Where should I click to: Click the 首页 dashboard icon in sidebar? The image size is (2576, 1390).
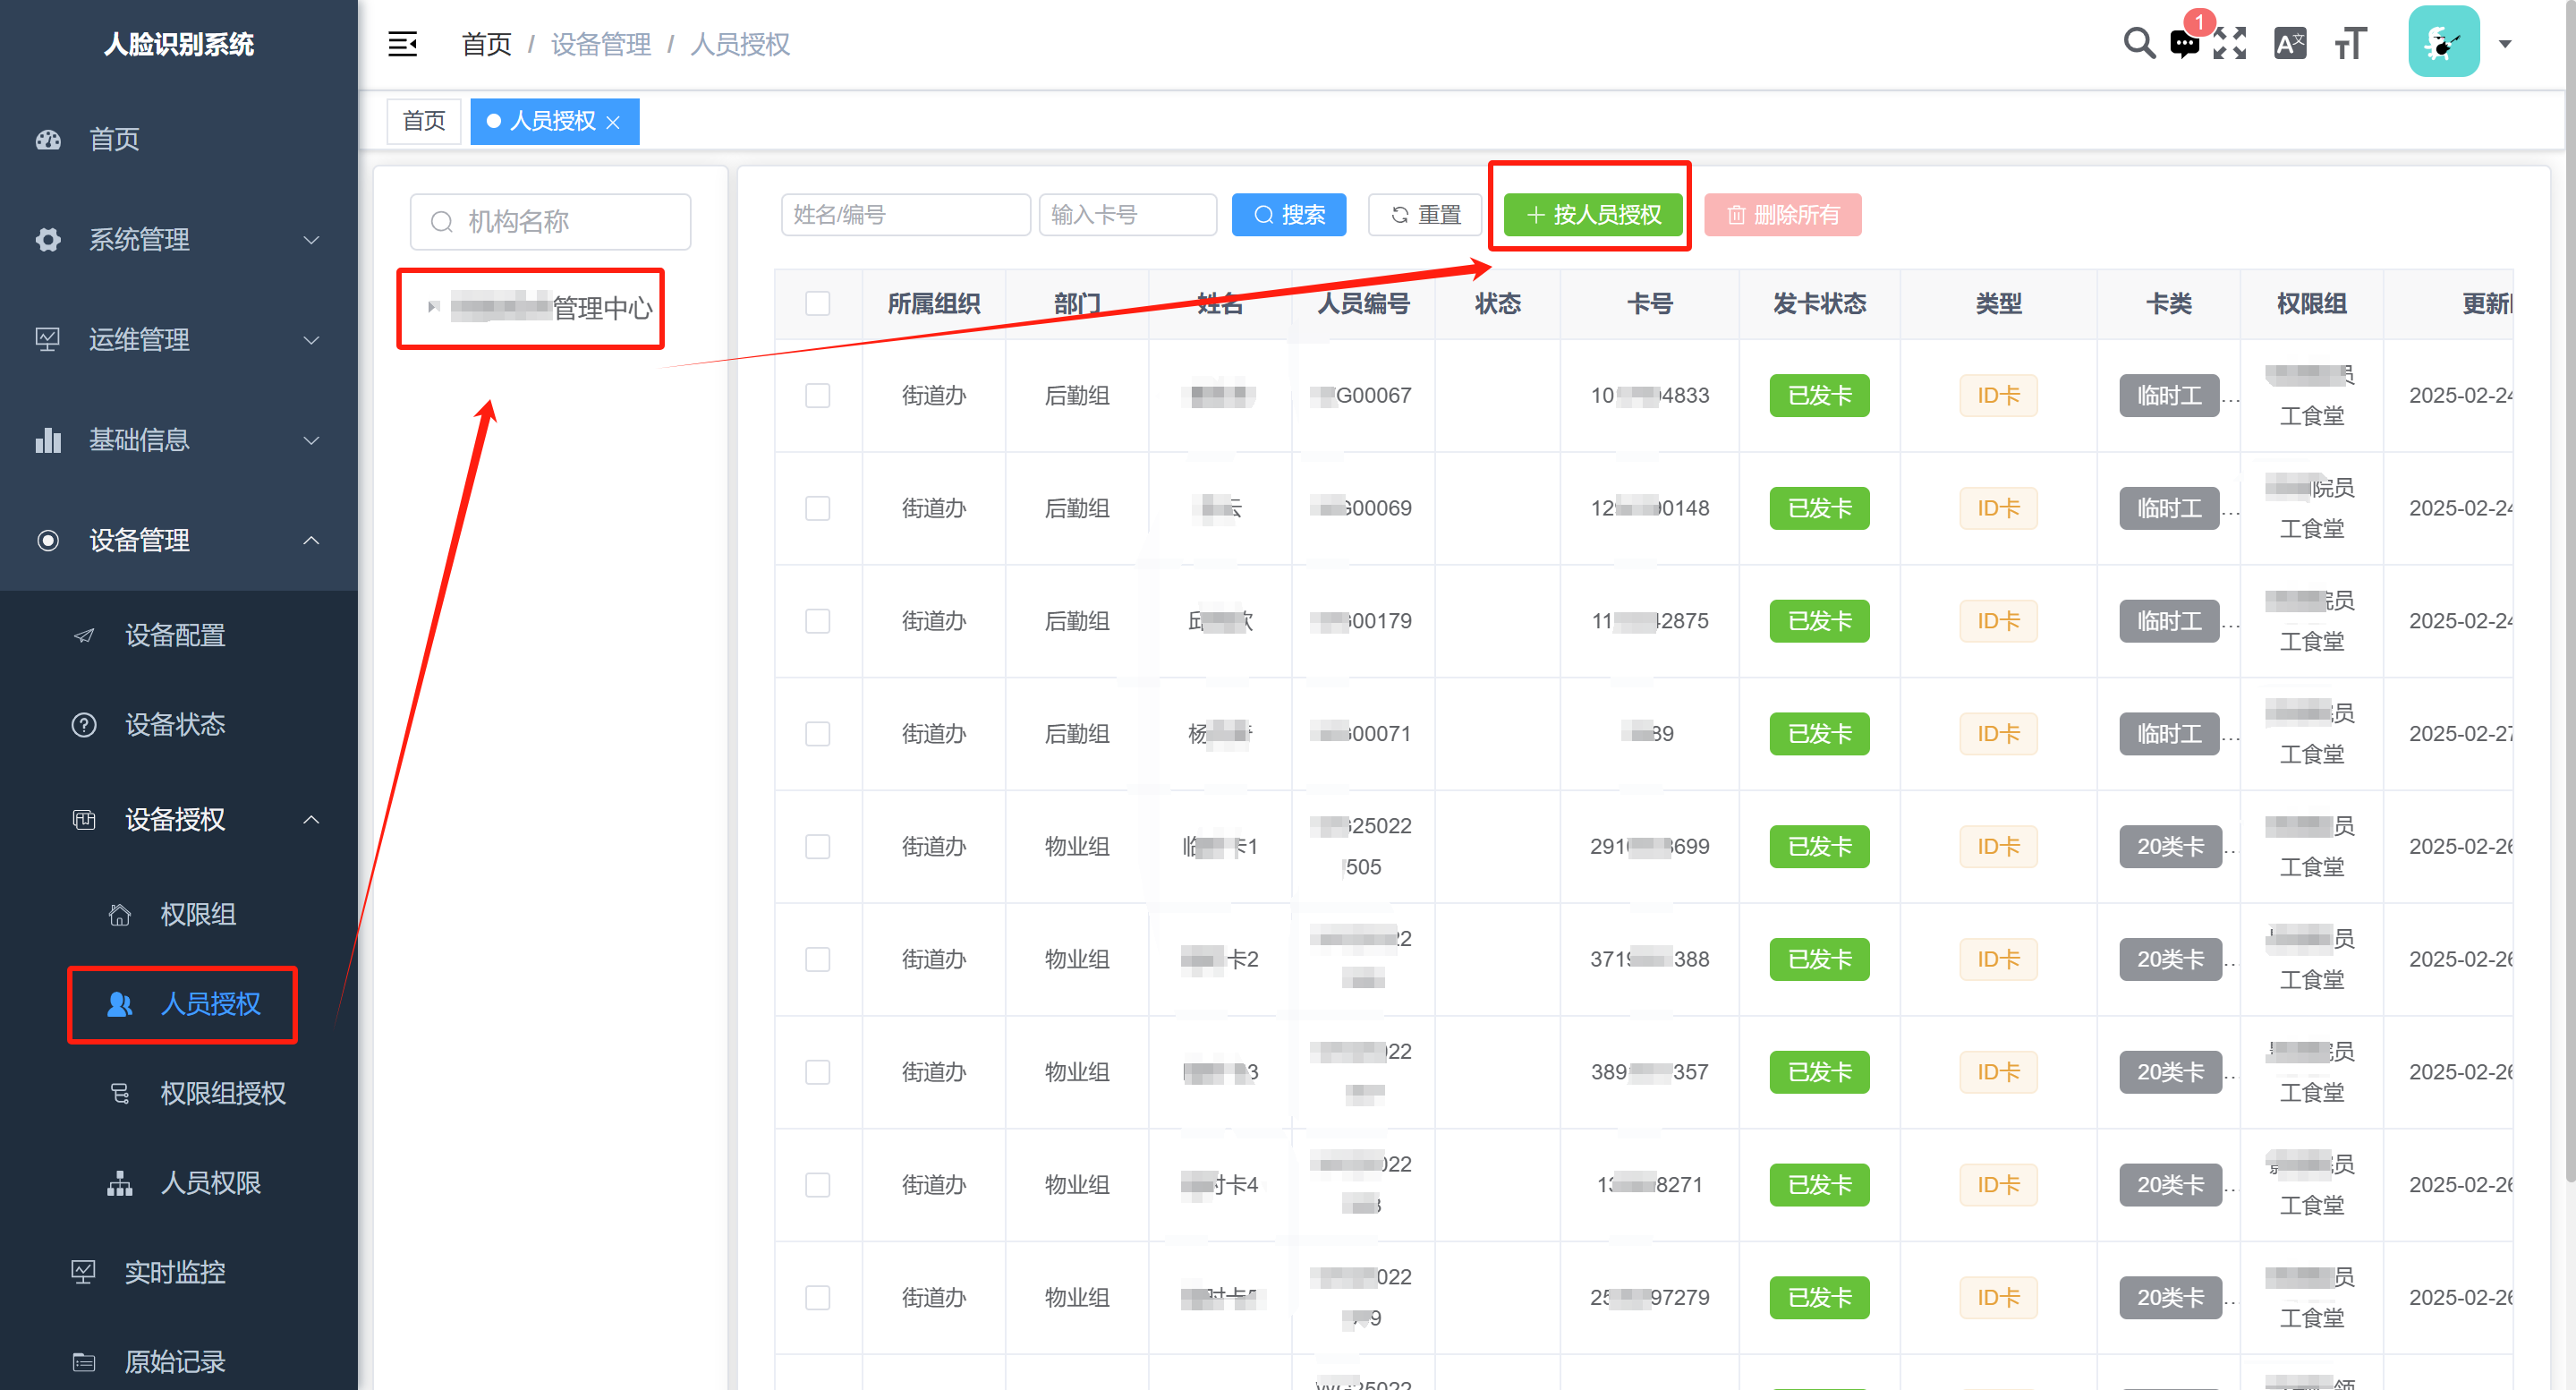[x=48, y=140]
